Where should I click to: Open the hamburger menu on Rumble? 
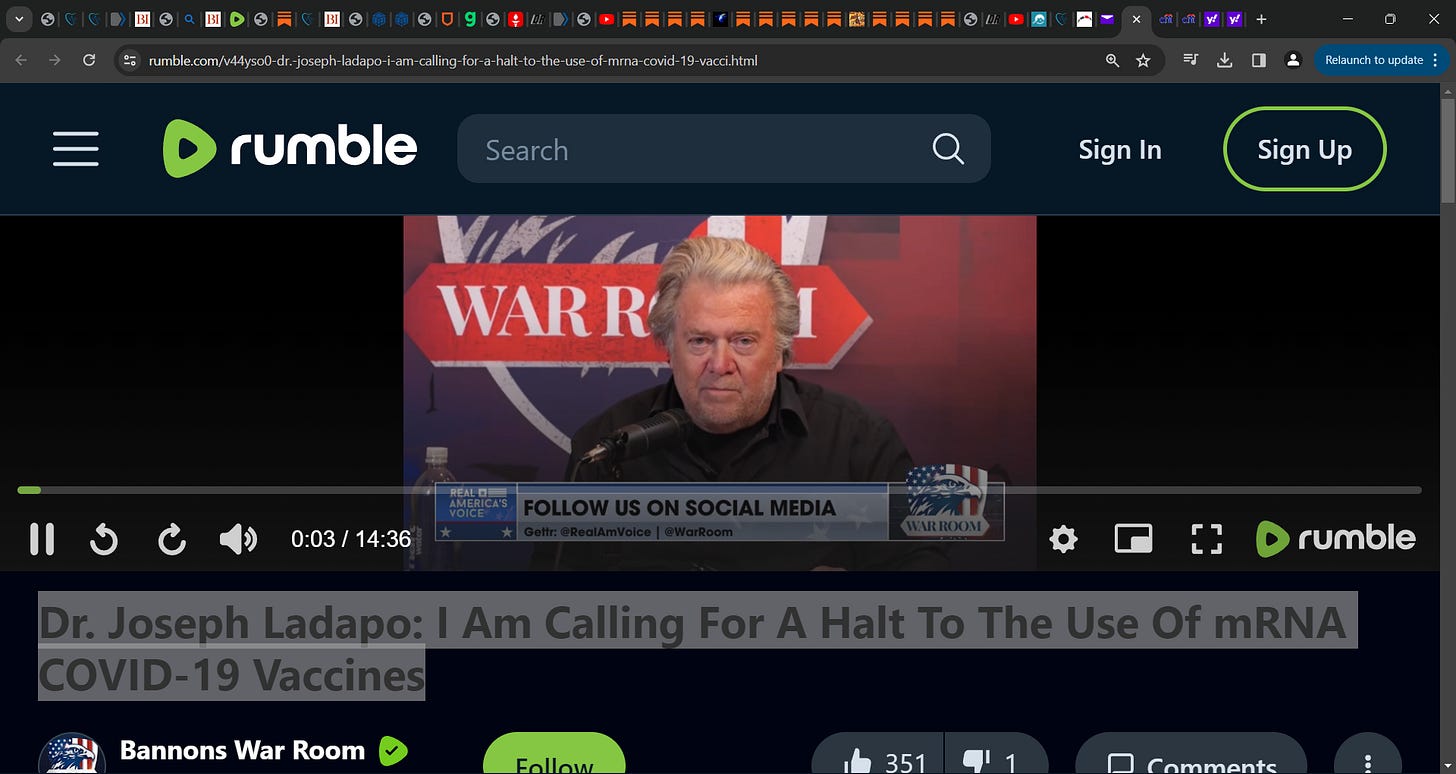pyautogui.click(x=76, y=149)
